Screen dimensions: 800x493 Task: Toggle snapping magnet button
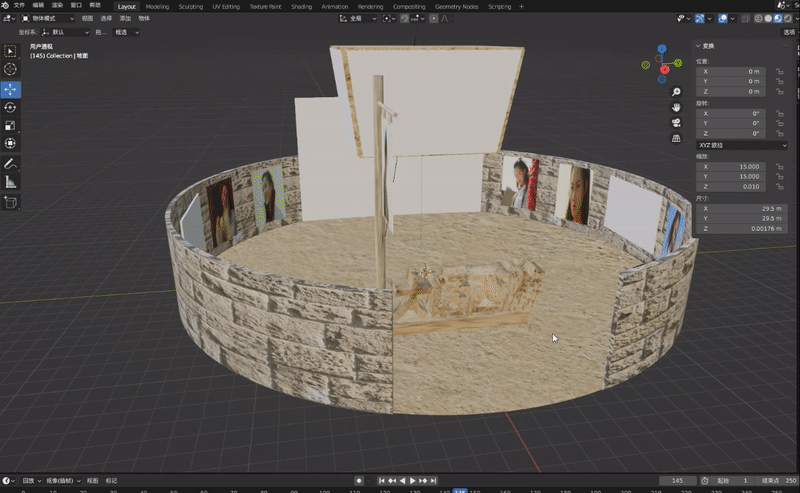coord(404,18)
